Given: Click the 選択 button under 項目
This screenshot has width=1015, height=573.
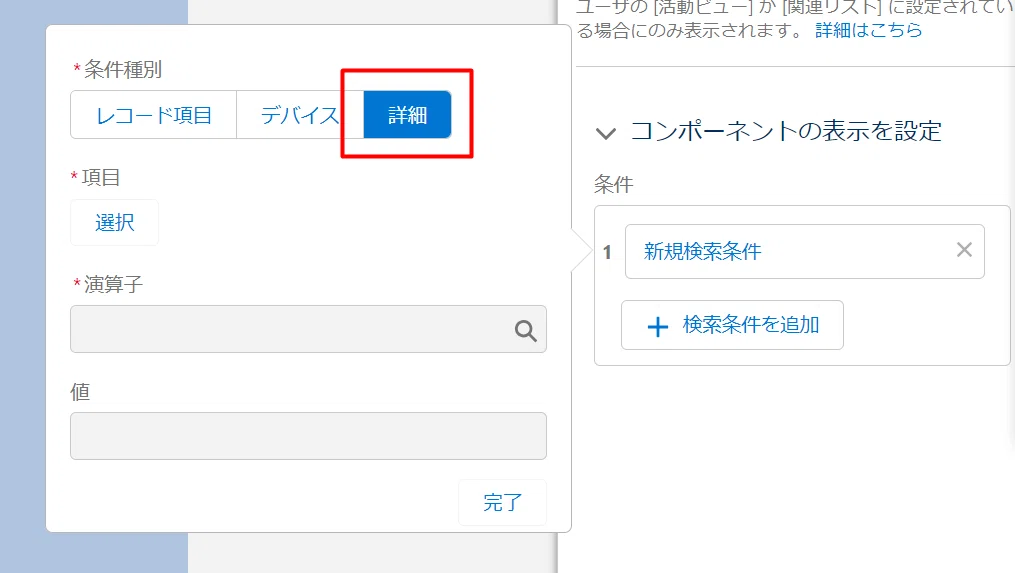Looking at the screenshot, I should tap(115, 223).
